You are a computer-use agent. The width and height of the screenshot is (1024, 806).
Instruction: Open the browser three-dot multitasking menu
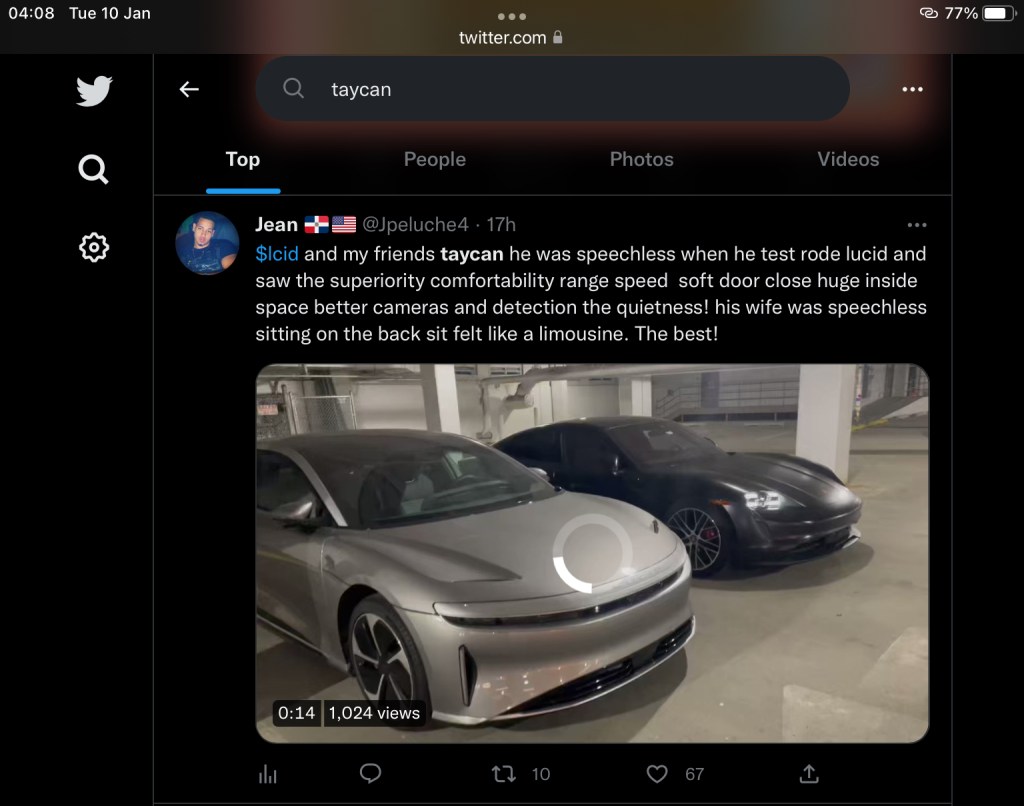tap(511, 16)
